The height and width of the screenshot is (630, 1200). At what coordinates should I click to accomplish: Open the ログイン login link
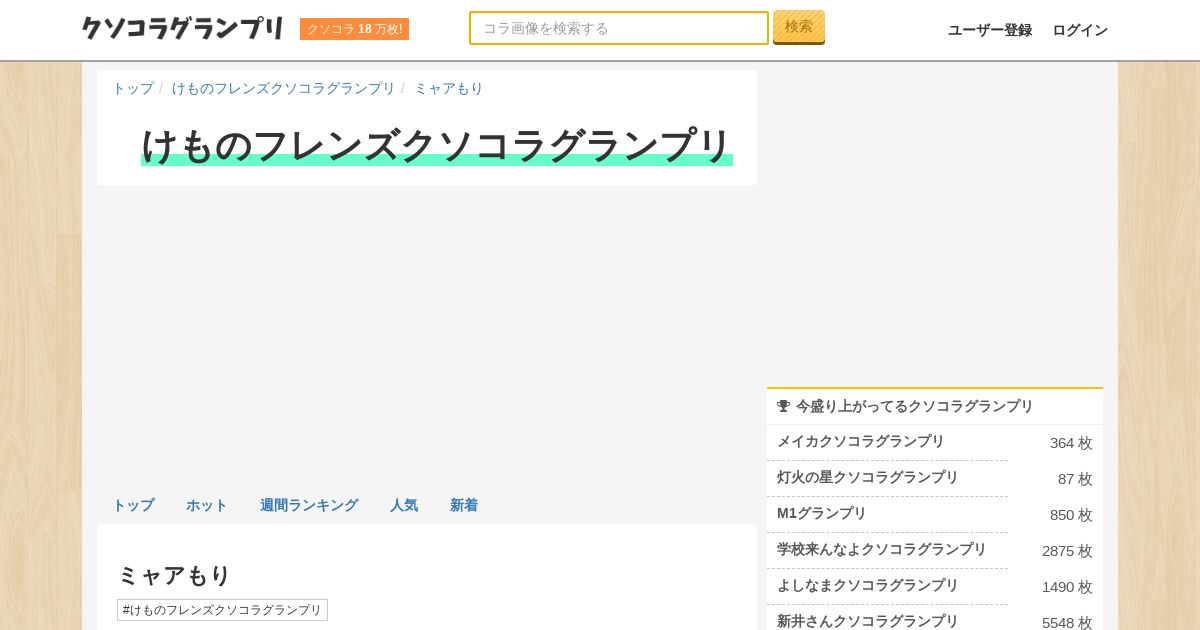1080,30
